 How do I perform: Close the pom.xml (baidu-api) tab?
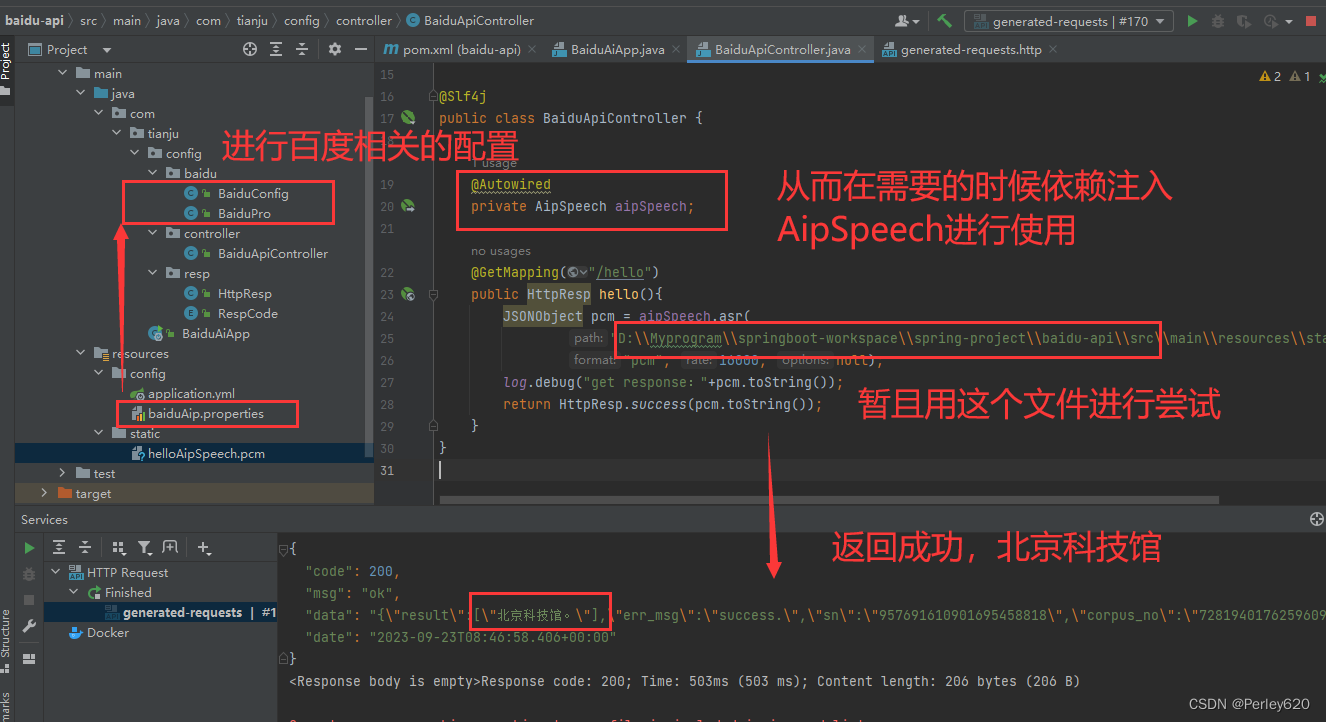(x=531, y=49)
